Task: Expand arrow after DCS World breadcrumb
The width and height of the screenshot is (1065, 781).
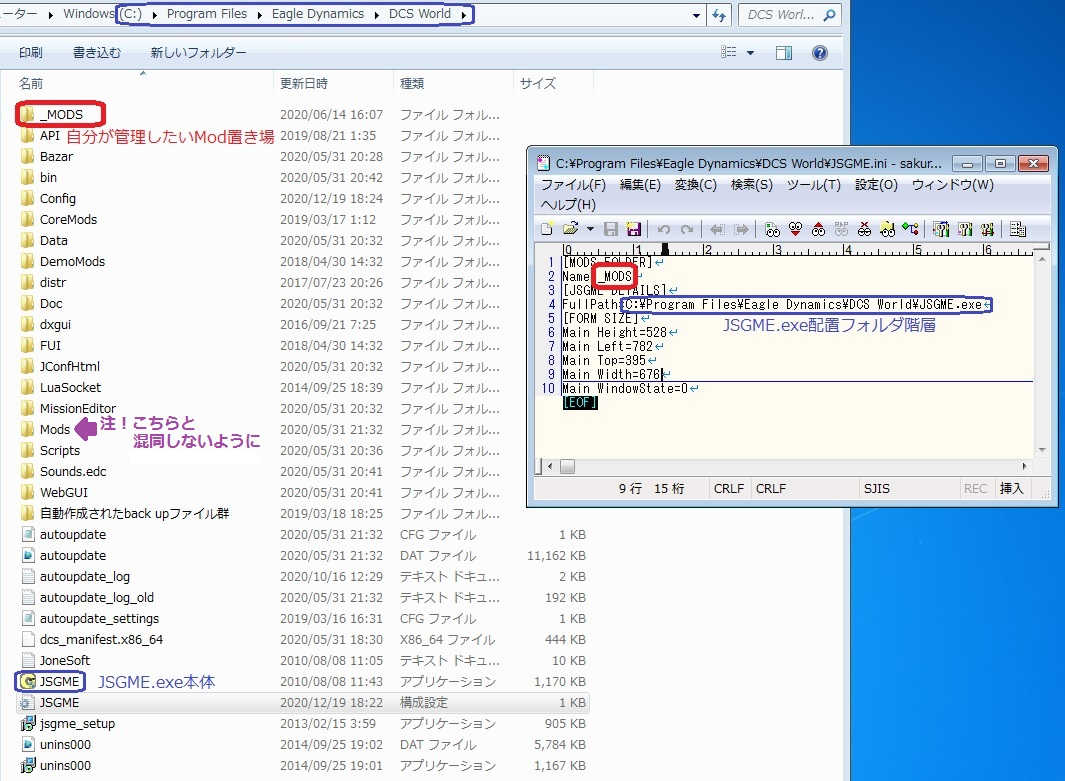Action: coord(463,14)
